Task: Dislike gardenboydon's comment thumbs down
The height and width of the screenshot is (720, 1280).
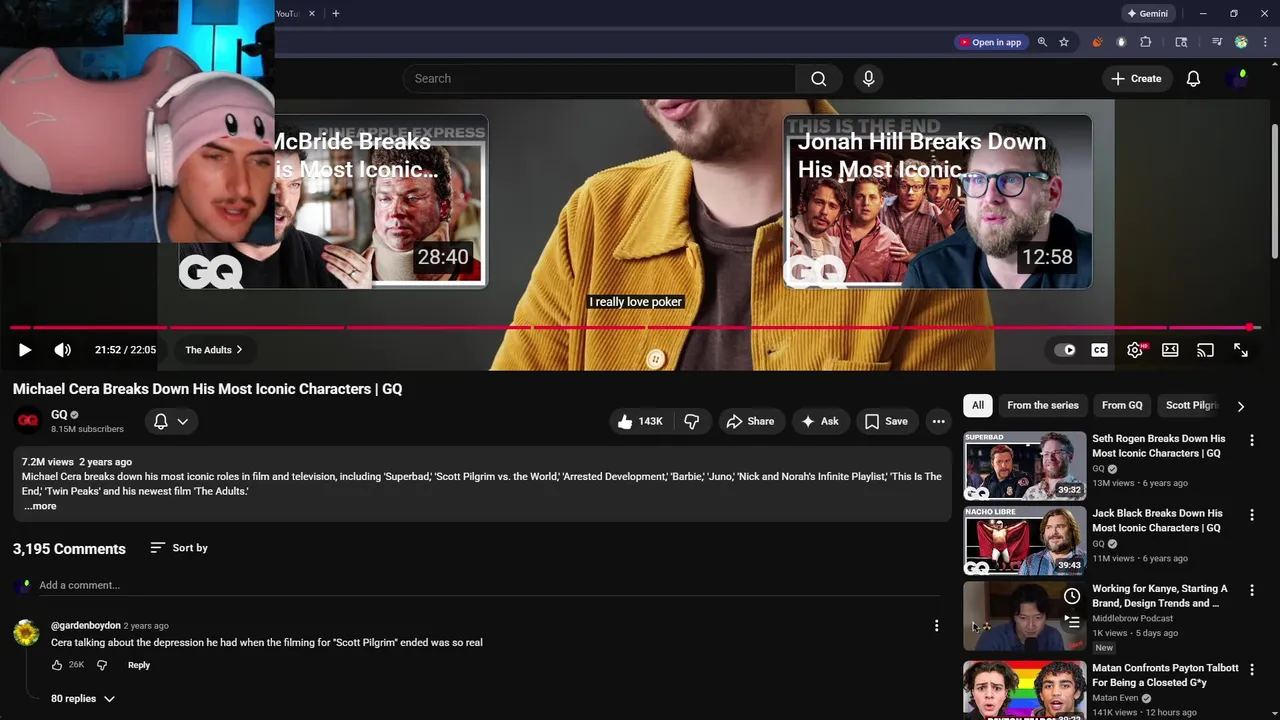Action: (x=101, y=665)
